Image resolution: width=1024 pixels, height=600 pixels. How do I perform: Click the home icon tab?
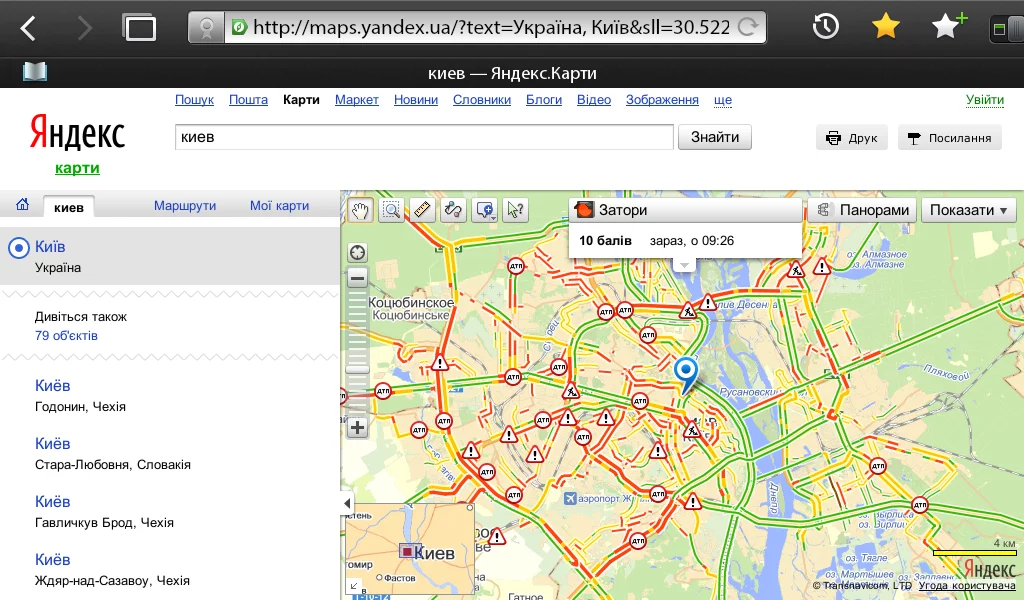pyautogui.click(x=22, y=205)
